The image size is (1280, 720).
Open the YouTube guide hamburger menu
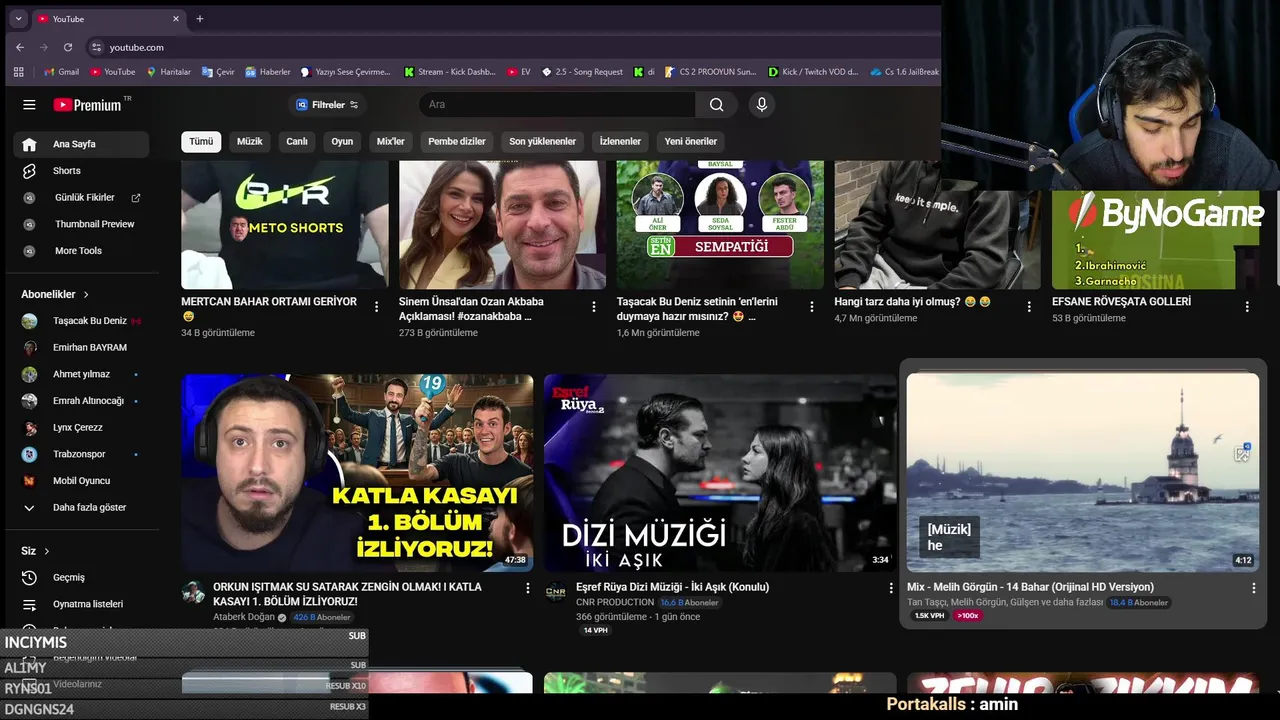(x=29, y=104)
